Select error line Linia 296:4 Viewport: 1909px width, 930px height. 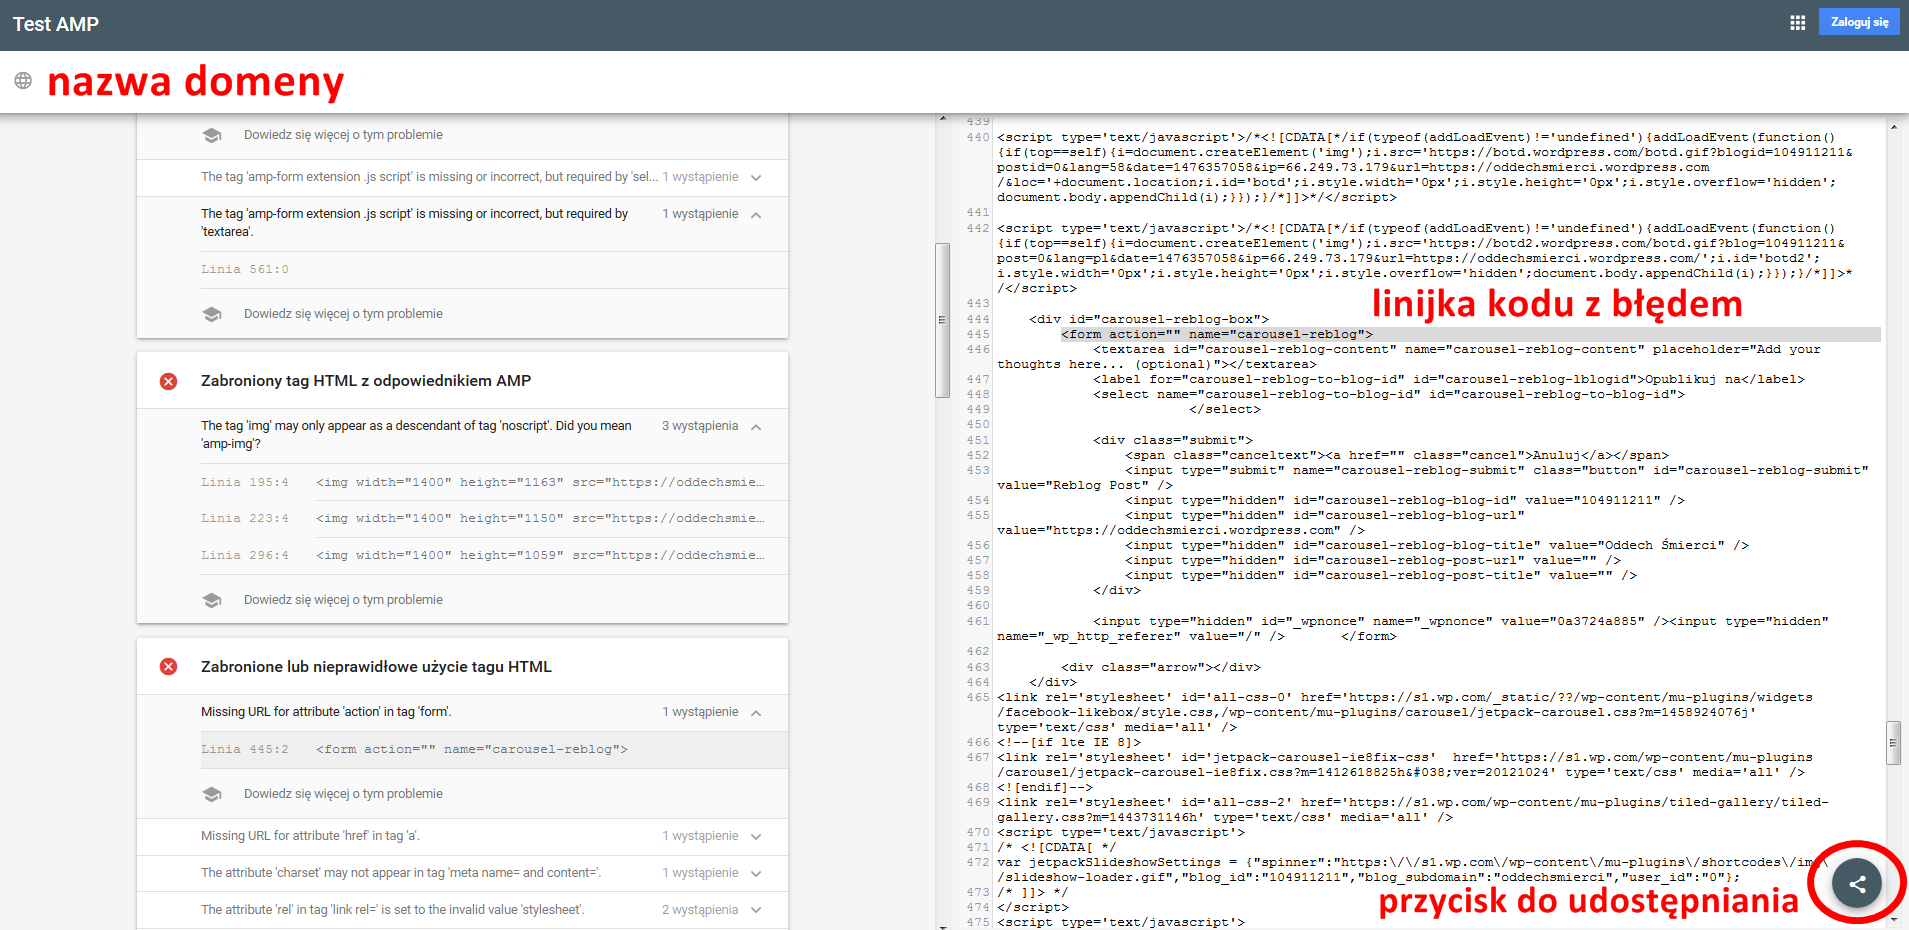pos(494,556)
